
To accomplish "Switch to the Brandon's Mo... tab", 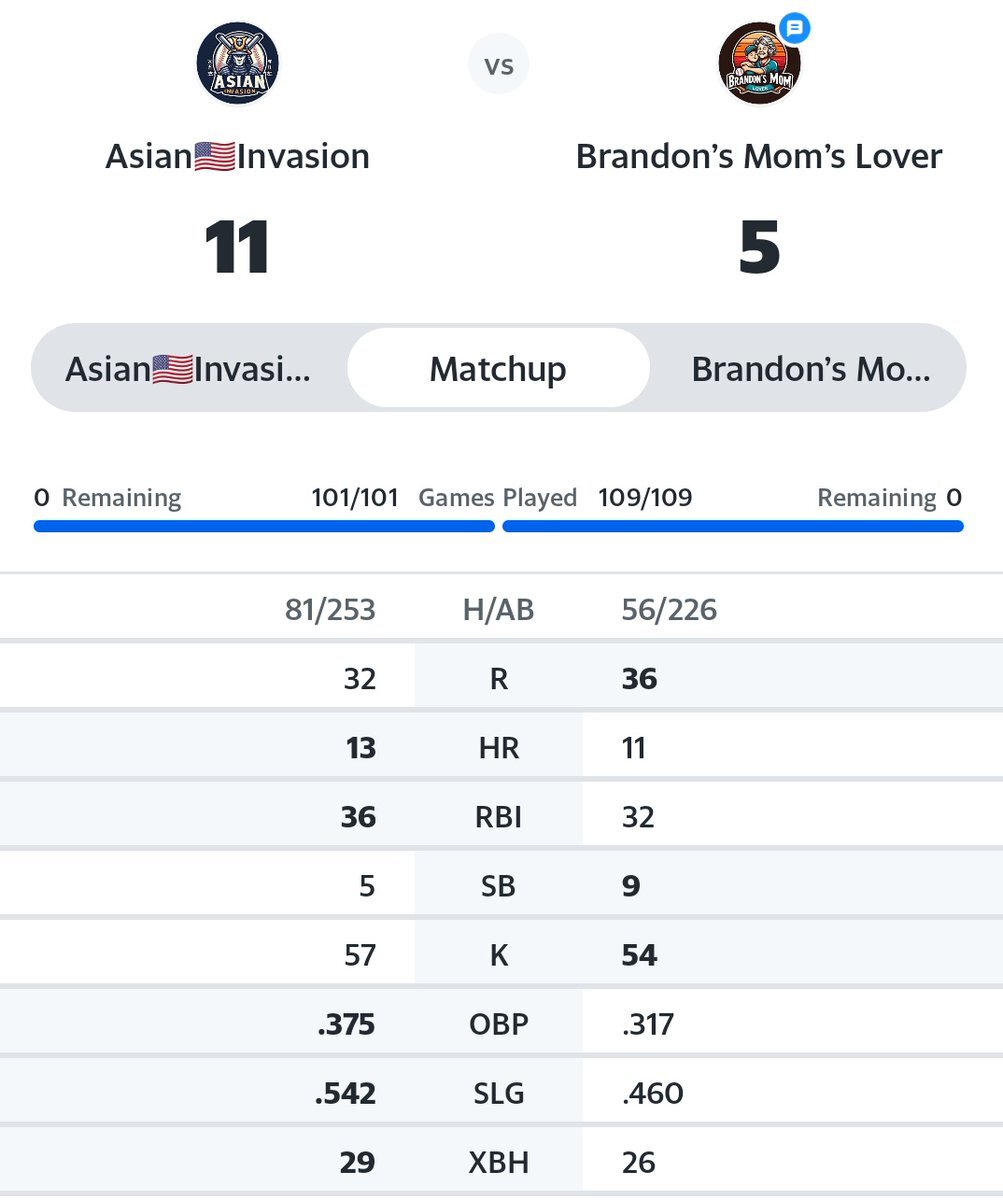I will pos(811,369).
